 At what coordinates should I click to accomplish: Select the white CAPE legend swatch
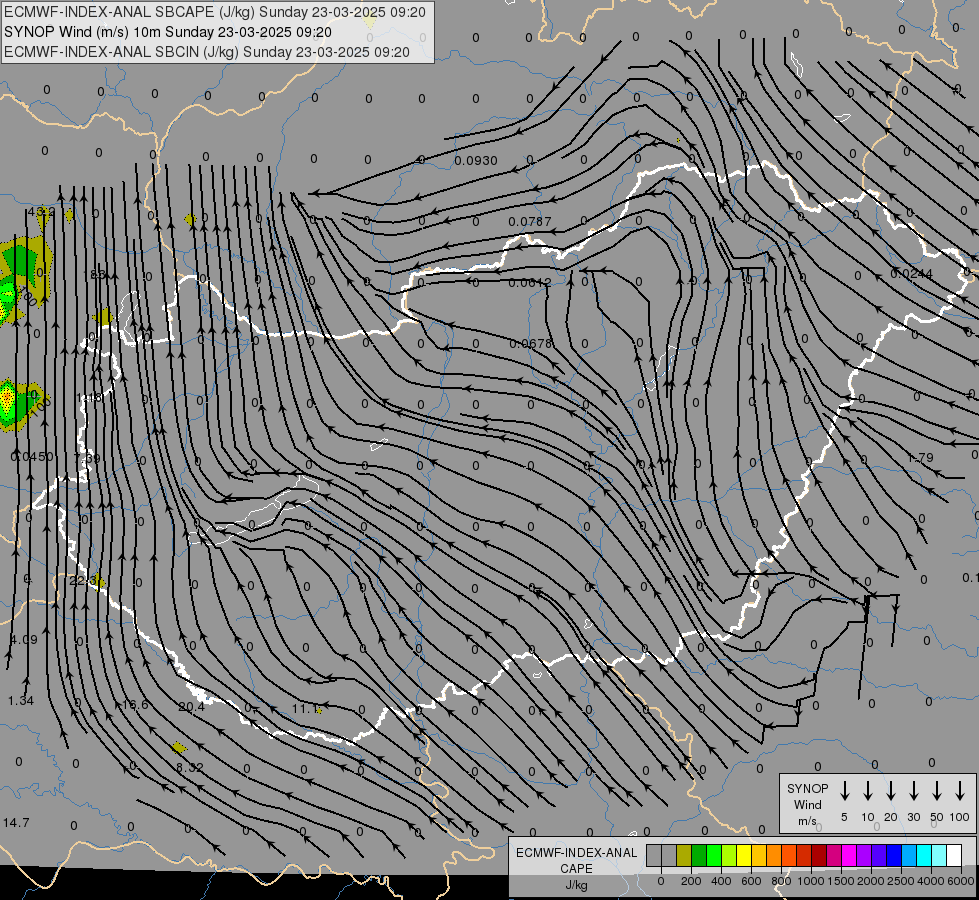coord(955,855)
